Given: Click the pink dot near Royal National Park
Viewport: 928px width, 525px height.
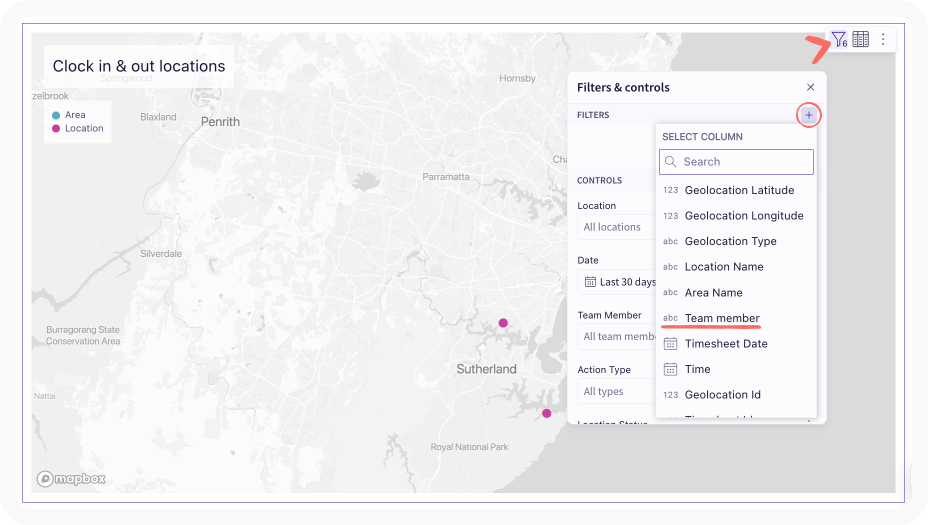Looking at the screenshot, I should click(x=547, y=413).
